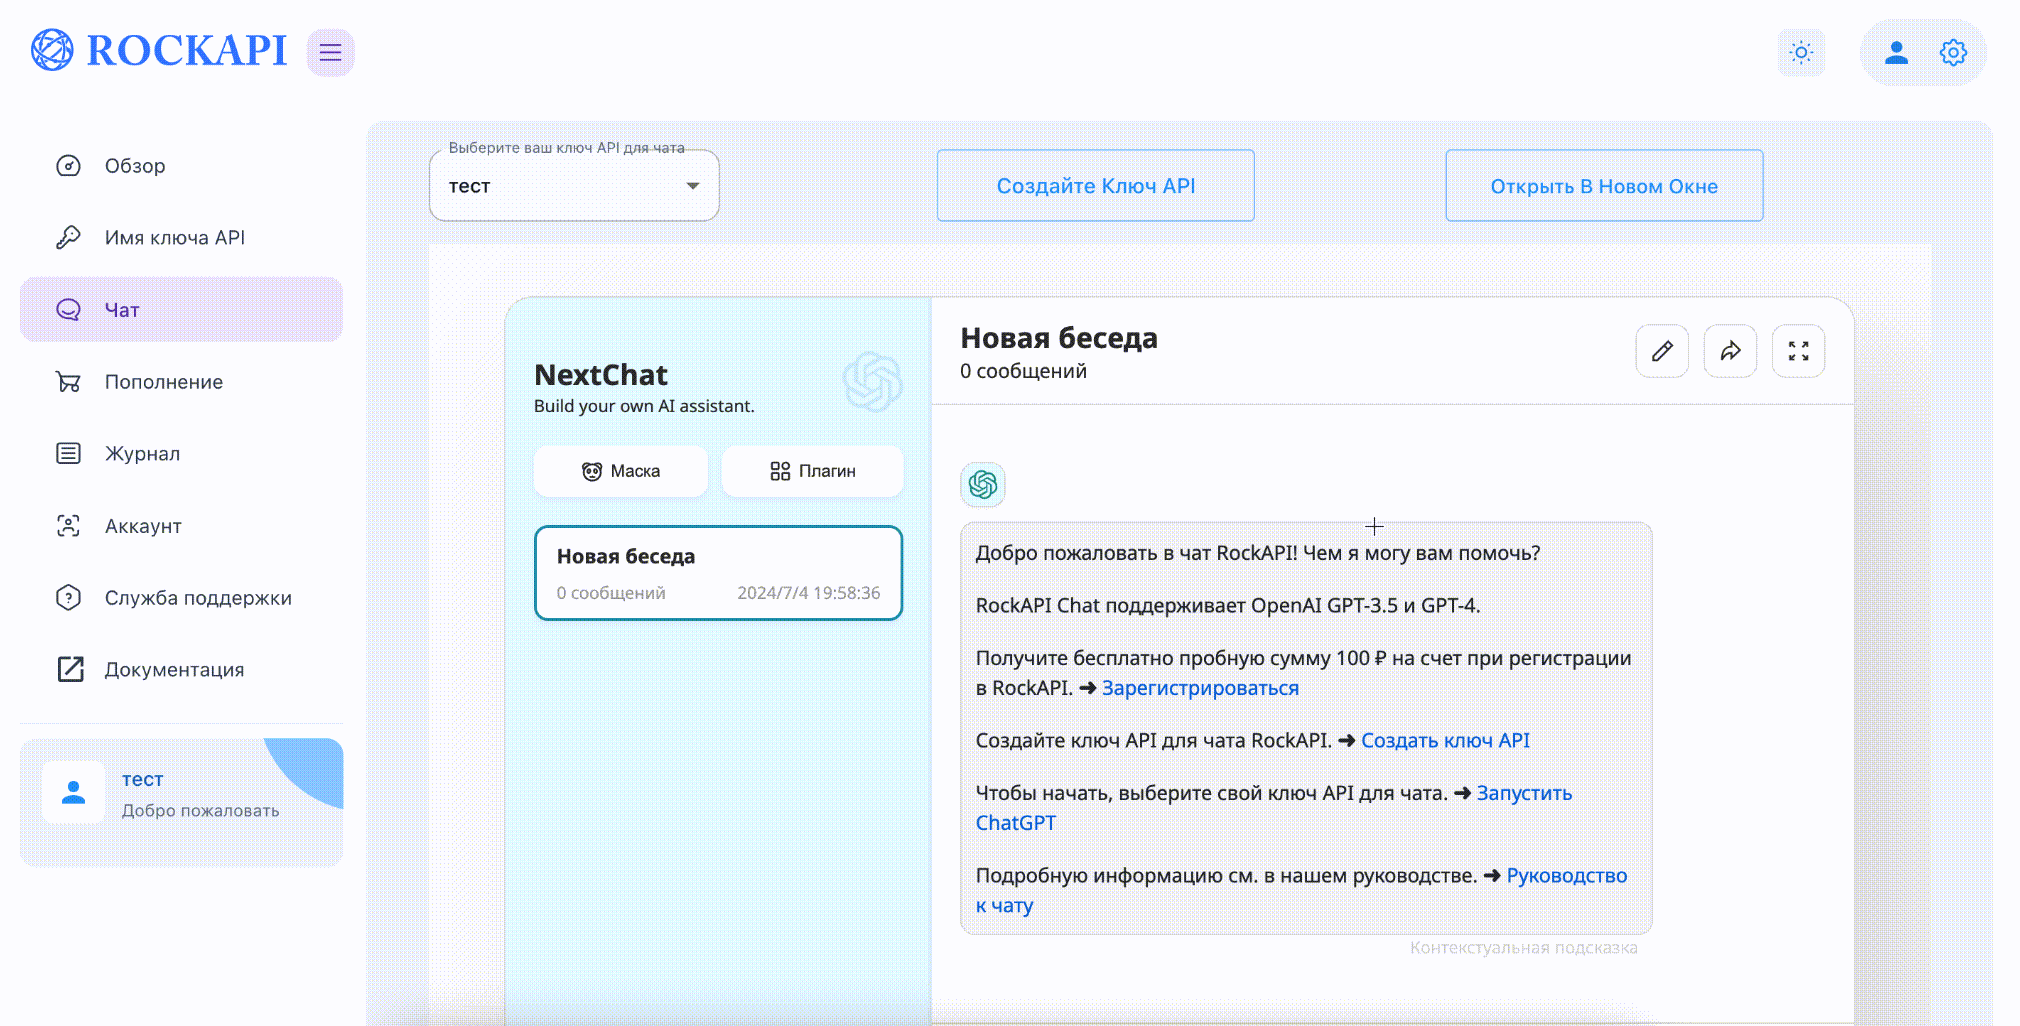Open the Журнал section
2020x1026 pixels.
click(181, 454)
